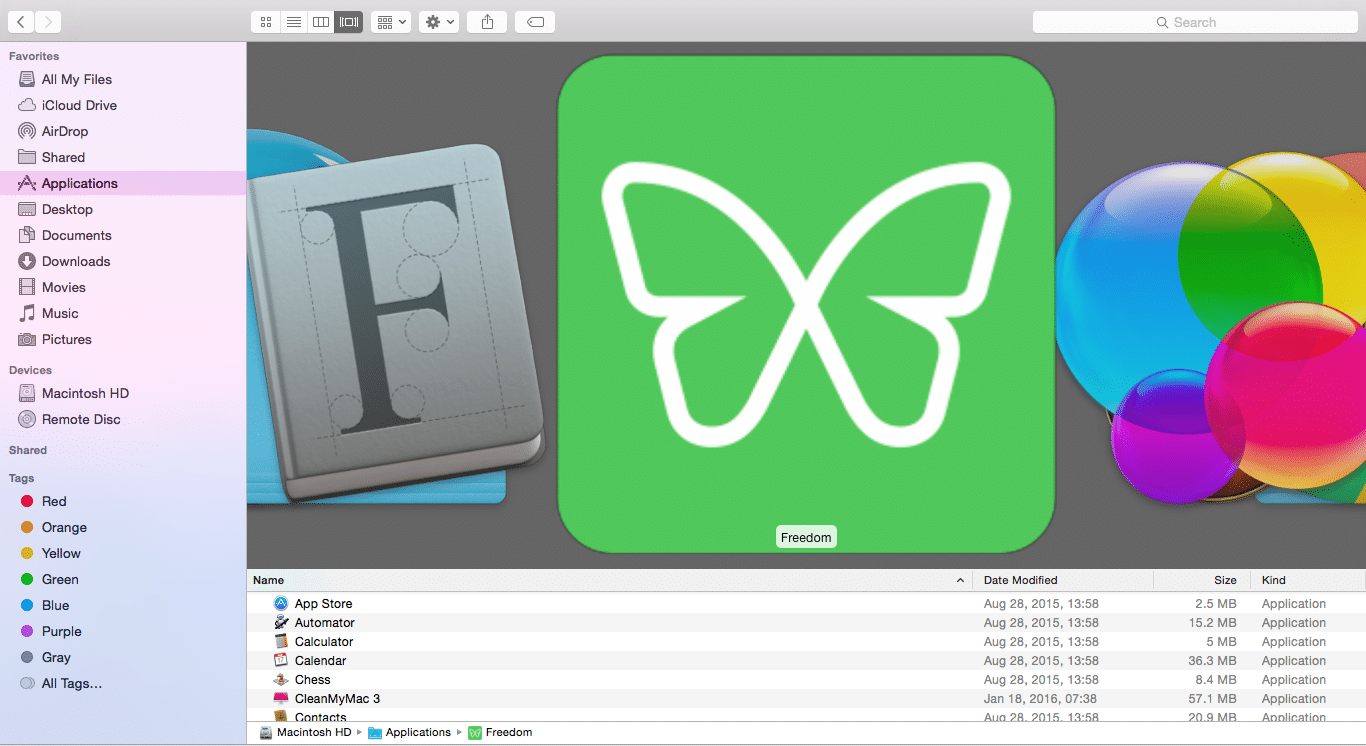Open iCloud Drive in sidebar

coord(123,105)
